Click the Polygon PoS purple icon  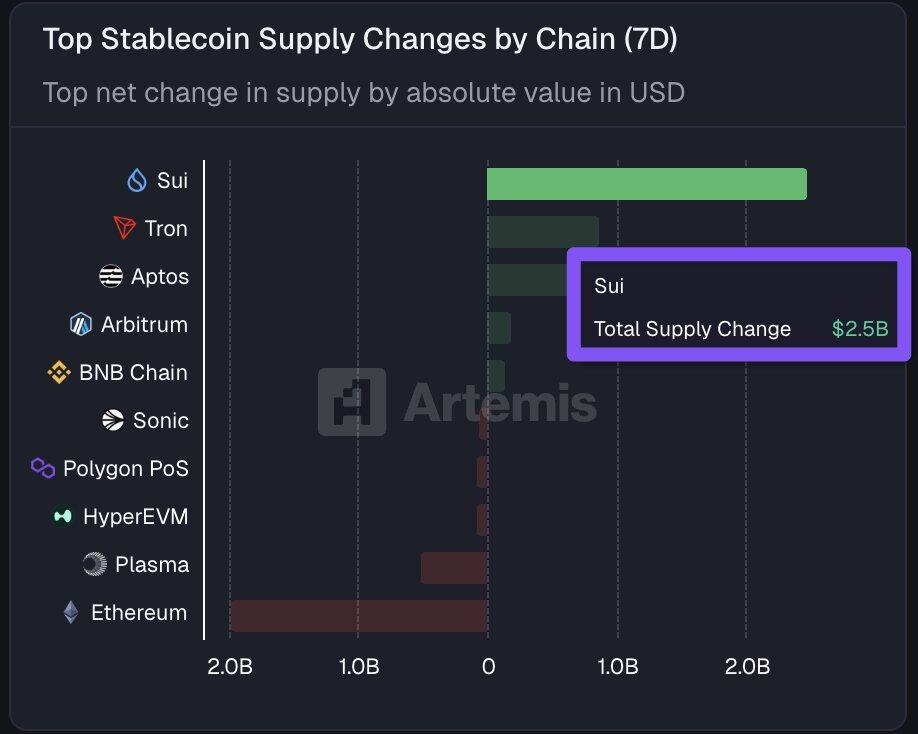click(42, 468)
